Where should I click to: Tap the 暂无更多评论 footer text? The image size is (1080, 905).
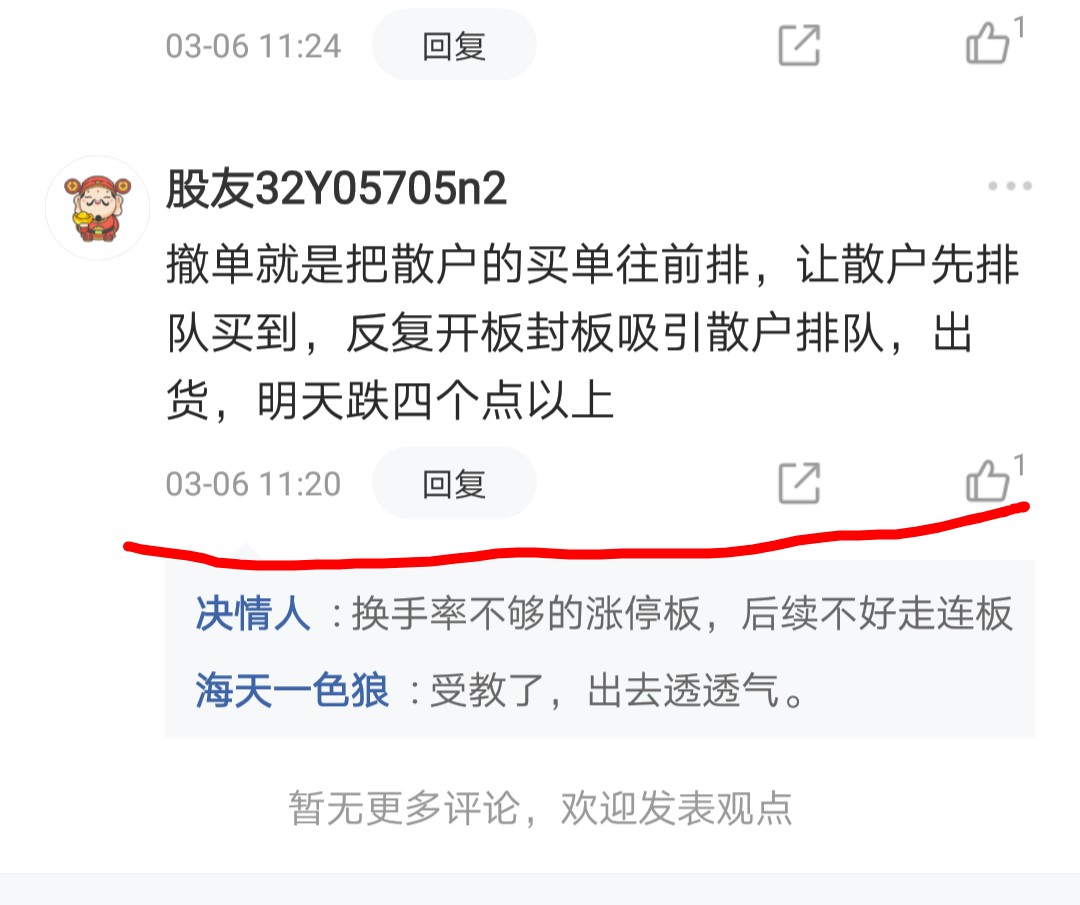(x=540, y=808)
